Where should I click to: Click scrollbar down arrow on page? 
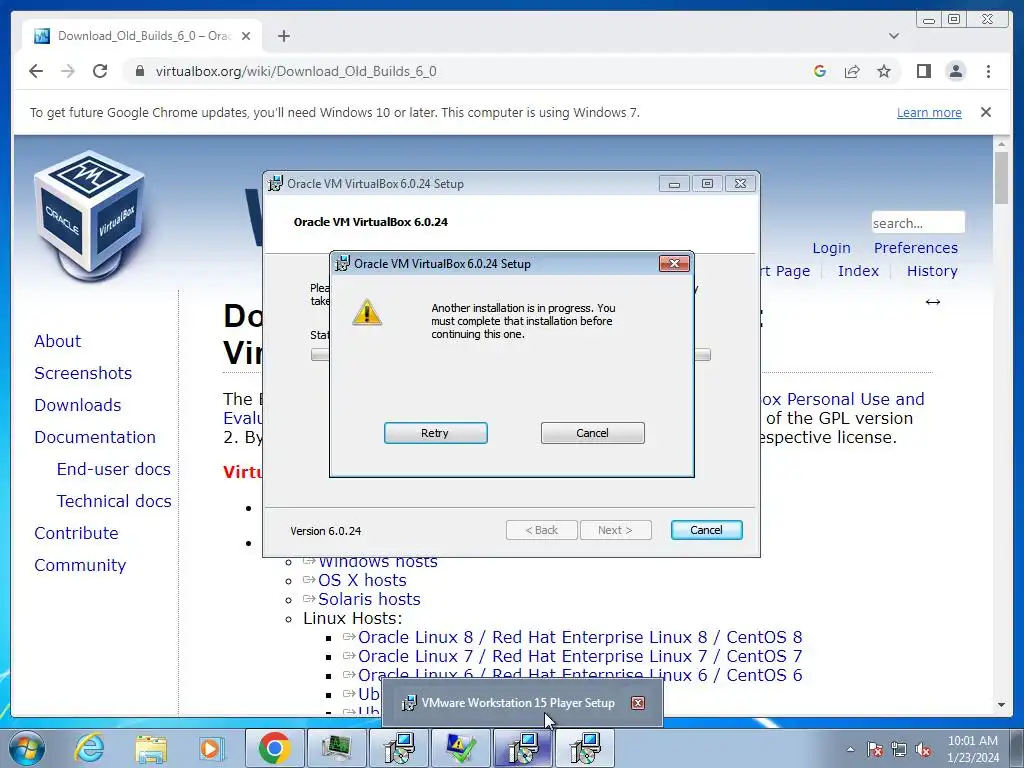[1001, 705]
